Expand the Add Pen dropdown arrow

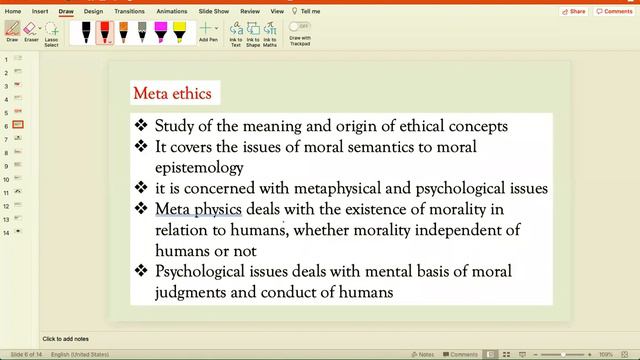[x=216, y=29]
